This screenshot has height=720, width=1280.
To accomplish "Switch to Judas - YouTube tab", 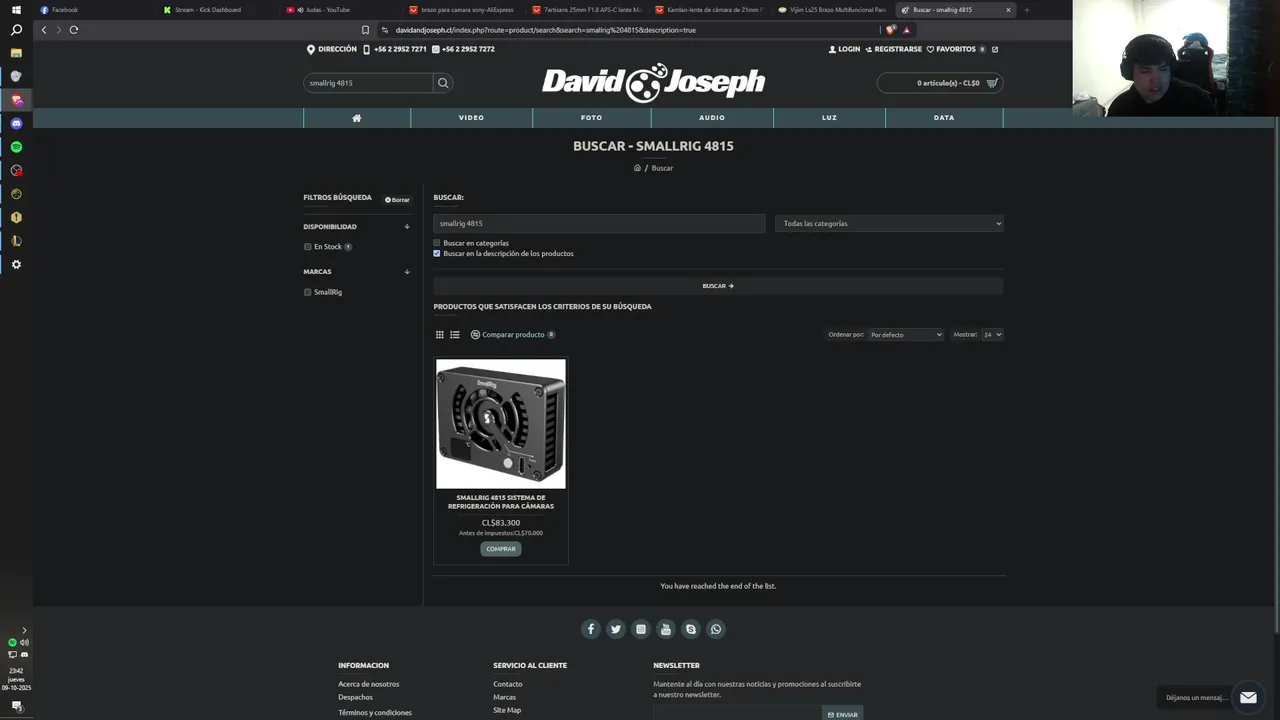I will coord(338,10).
